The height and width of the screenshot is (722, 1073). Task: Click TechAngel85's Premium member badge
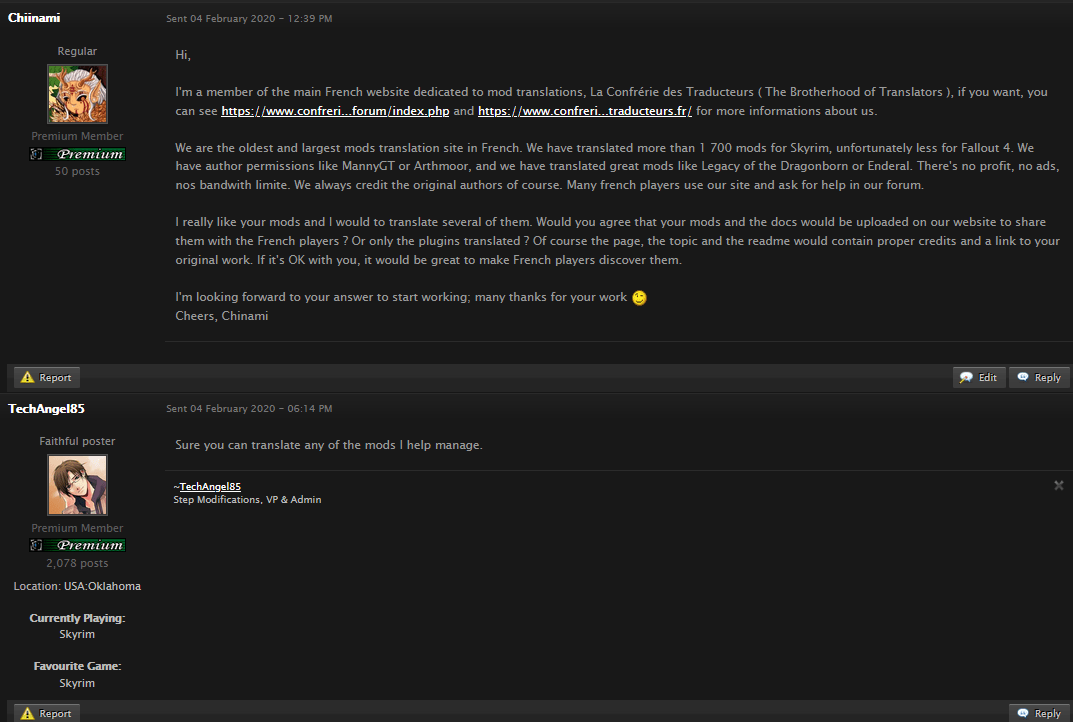click(x=77, y=545)
